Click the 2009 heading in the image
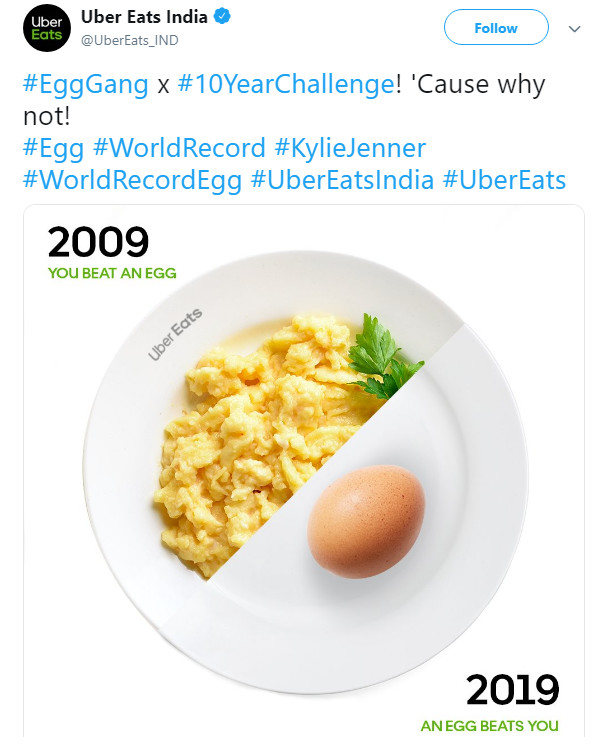 point(98,242)
